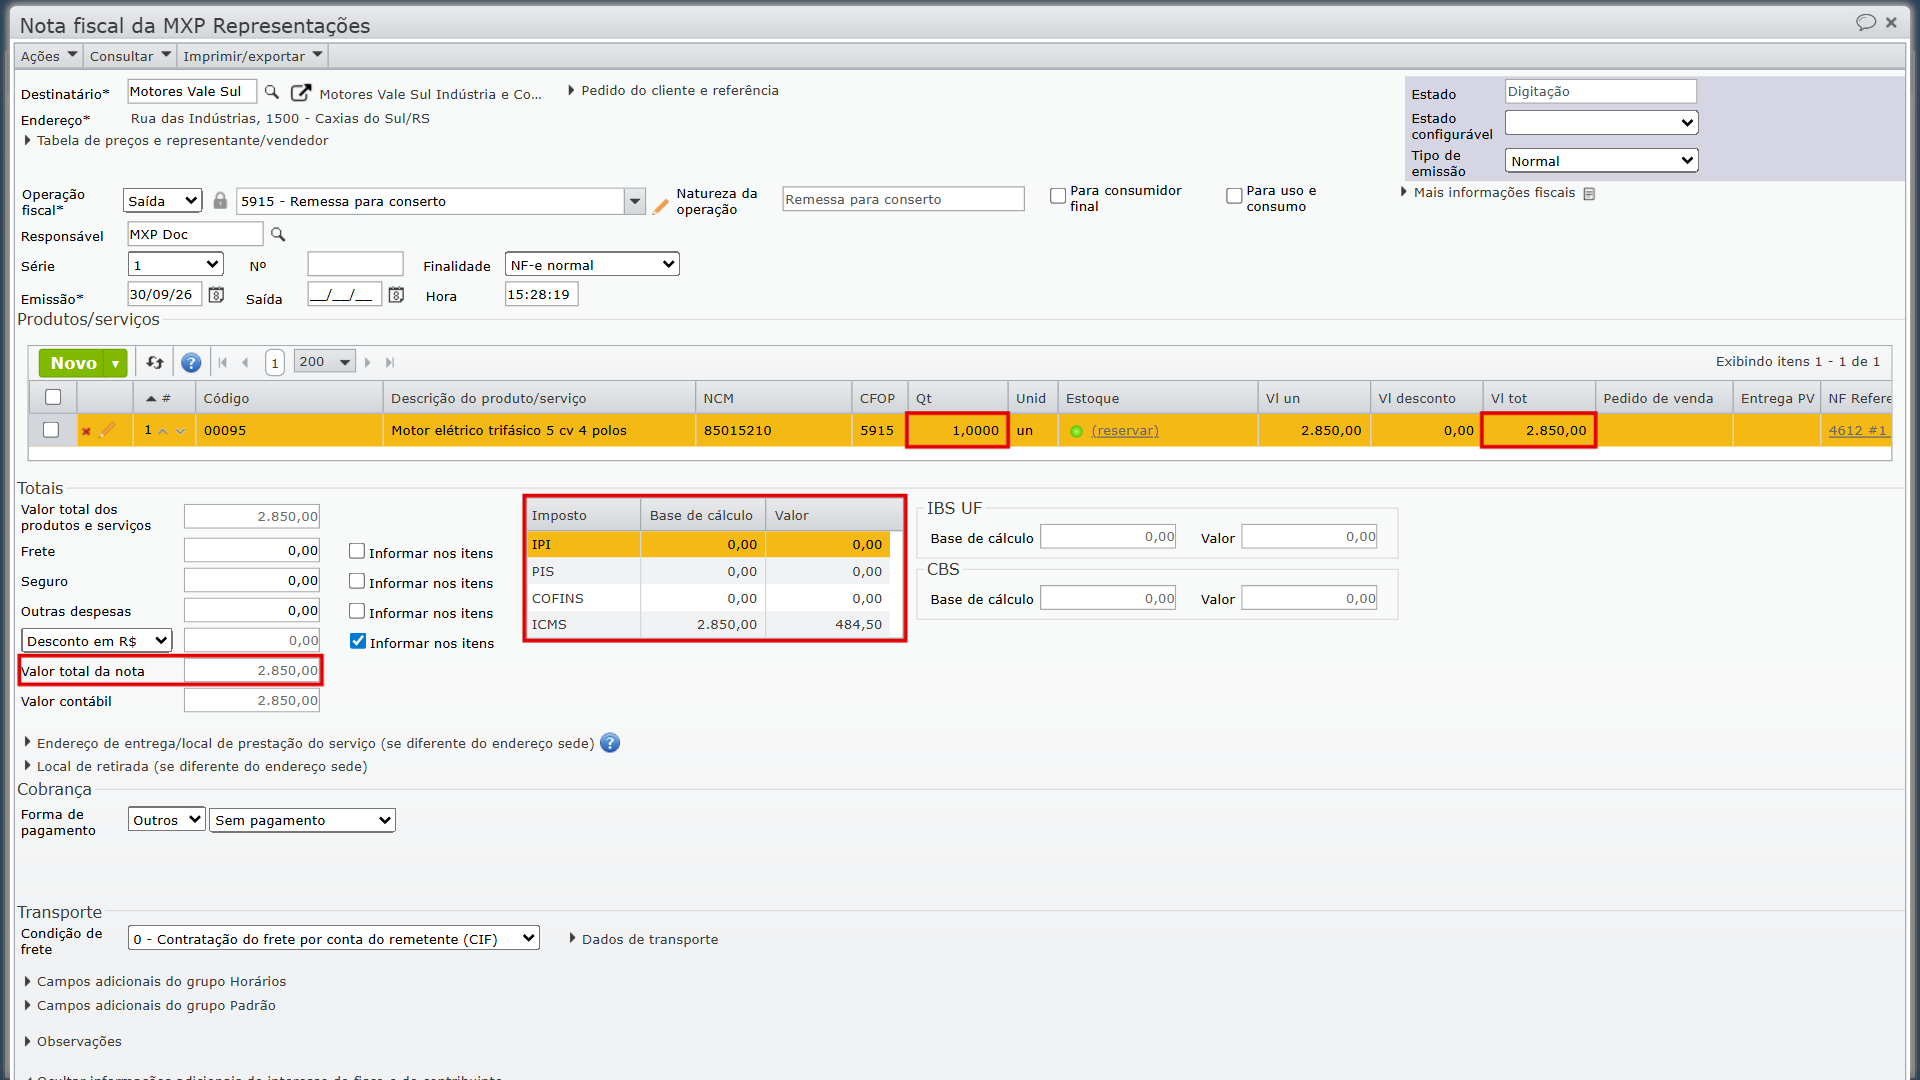Open the Sem pagamento dropdown

point(302,820)
